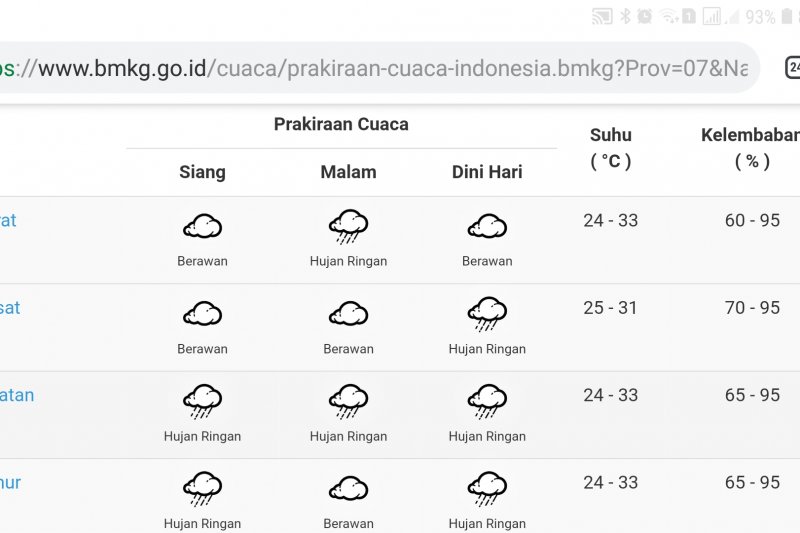Click the Berawan cloud icon under Siang, first row
800x533 pixels.
click(203, 226)
